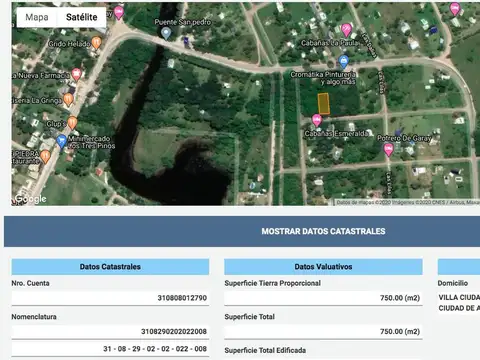
Task: Click the Superficie Total Edificada label
Action: tap(265, 350)
